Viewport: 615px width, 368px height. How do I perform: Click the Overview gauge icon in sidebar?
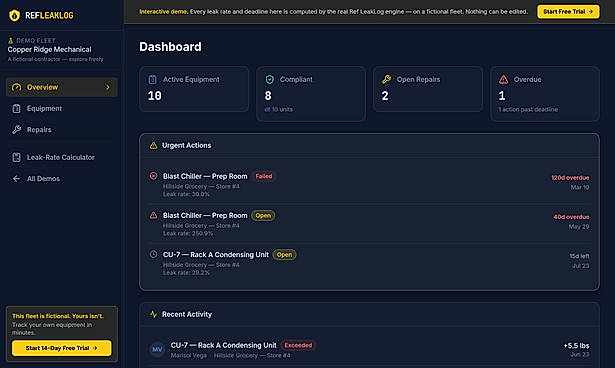[x=16, y=87]
